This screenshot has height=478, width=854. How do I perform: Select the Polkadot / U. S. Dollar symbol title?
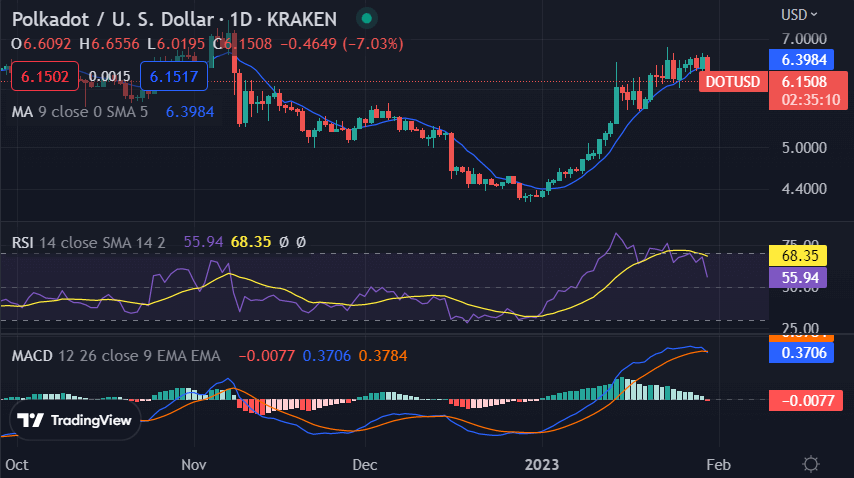(113, 20)
